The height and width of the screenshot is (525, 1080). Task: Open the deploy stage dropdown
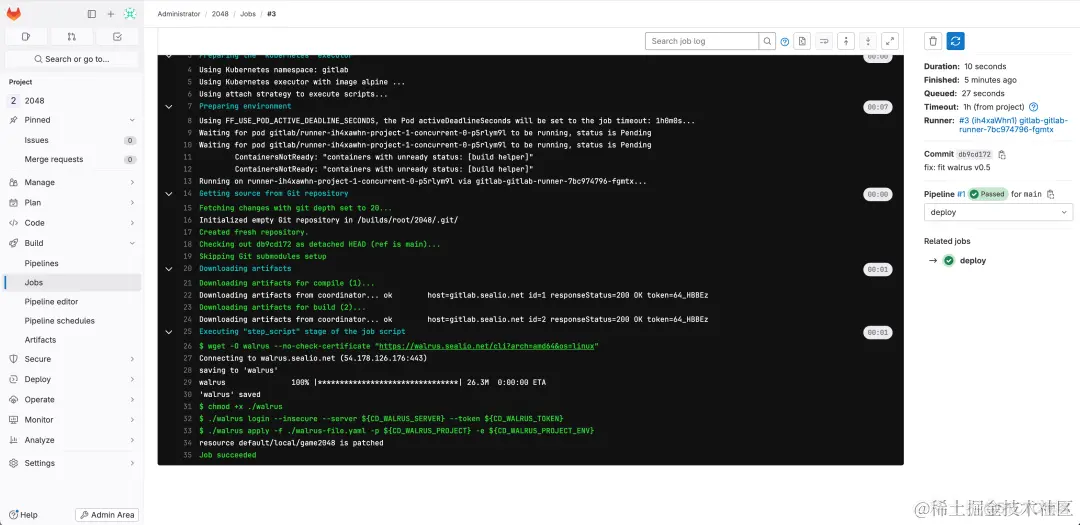point(998,212)
